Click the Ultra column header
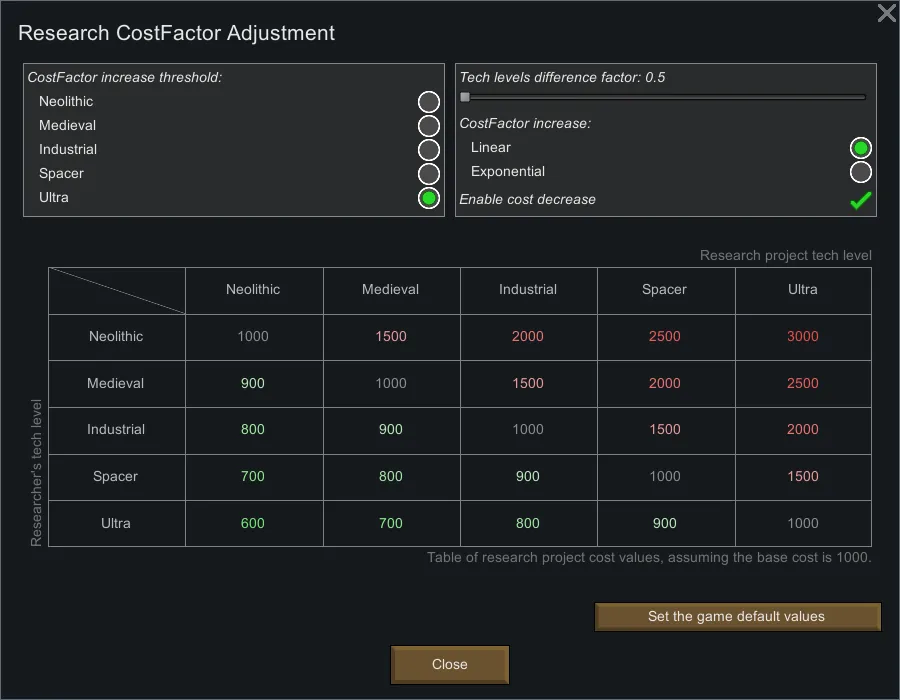This screenshot has width=900, height=700. click(802, 290)
